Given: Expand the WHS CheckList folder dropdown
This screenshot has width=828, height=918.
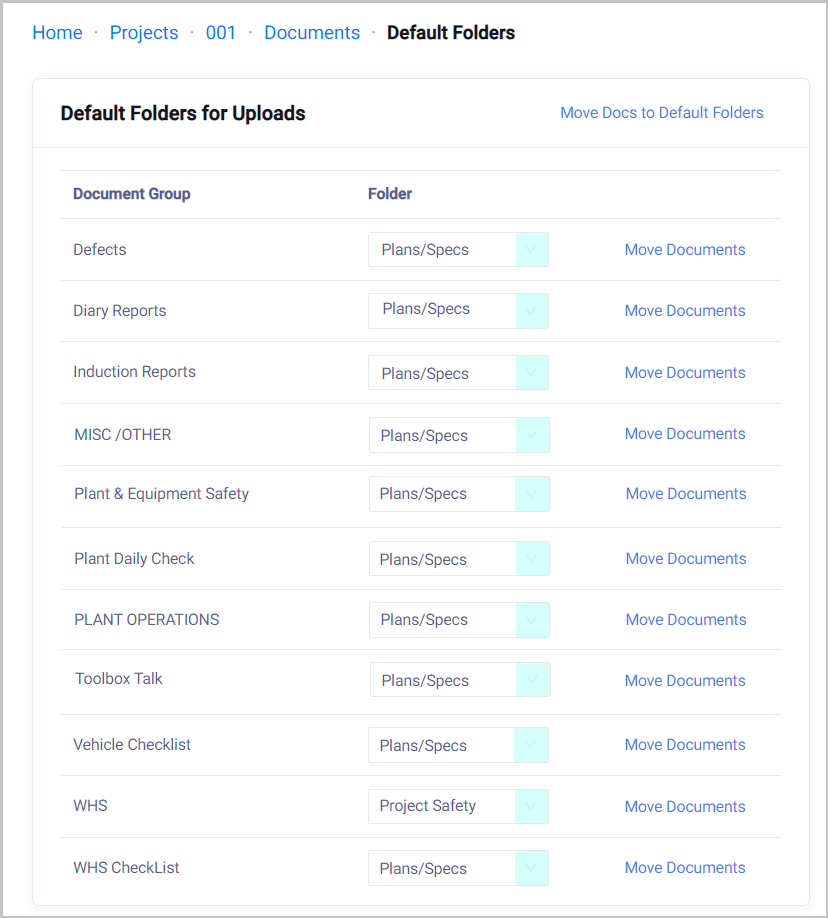Looking at the screenshot, I should [x=458, y=868].
